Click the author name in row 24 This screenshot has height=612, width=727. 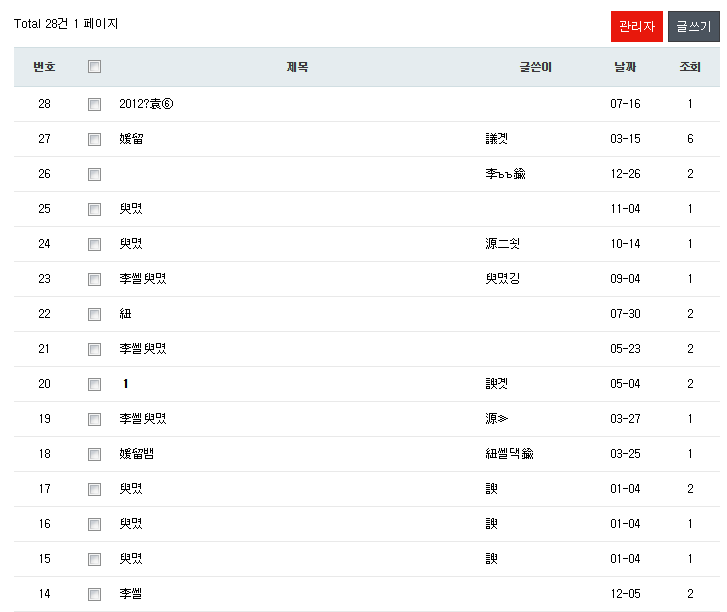503,243
